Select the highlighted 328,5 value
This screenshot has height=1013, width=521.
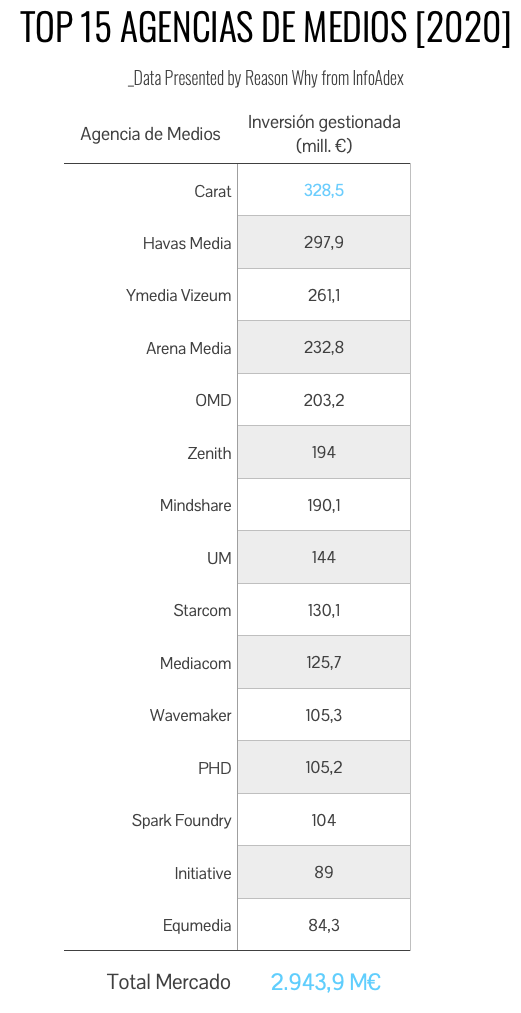324,190
